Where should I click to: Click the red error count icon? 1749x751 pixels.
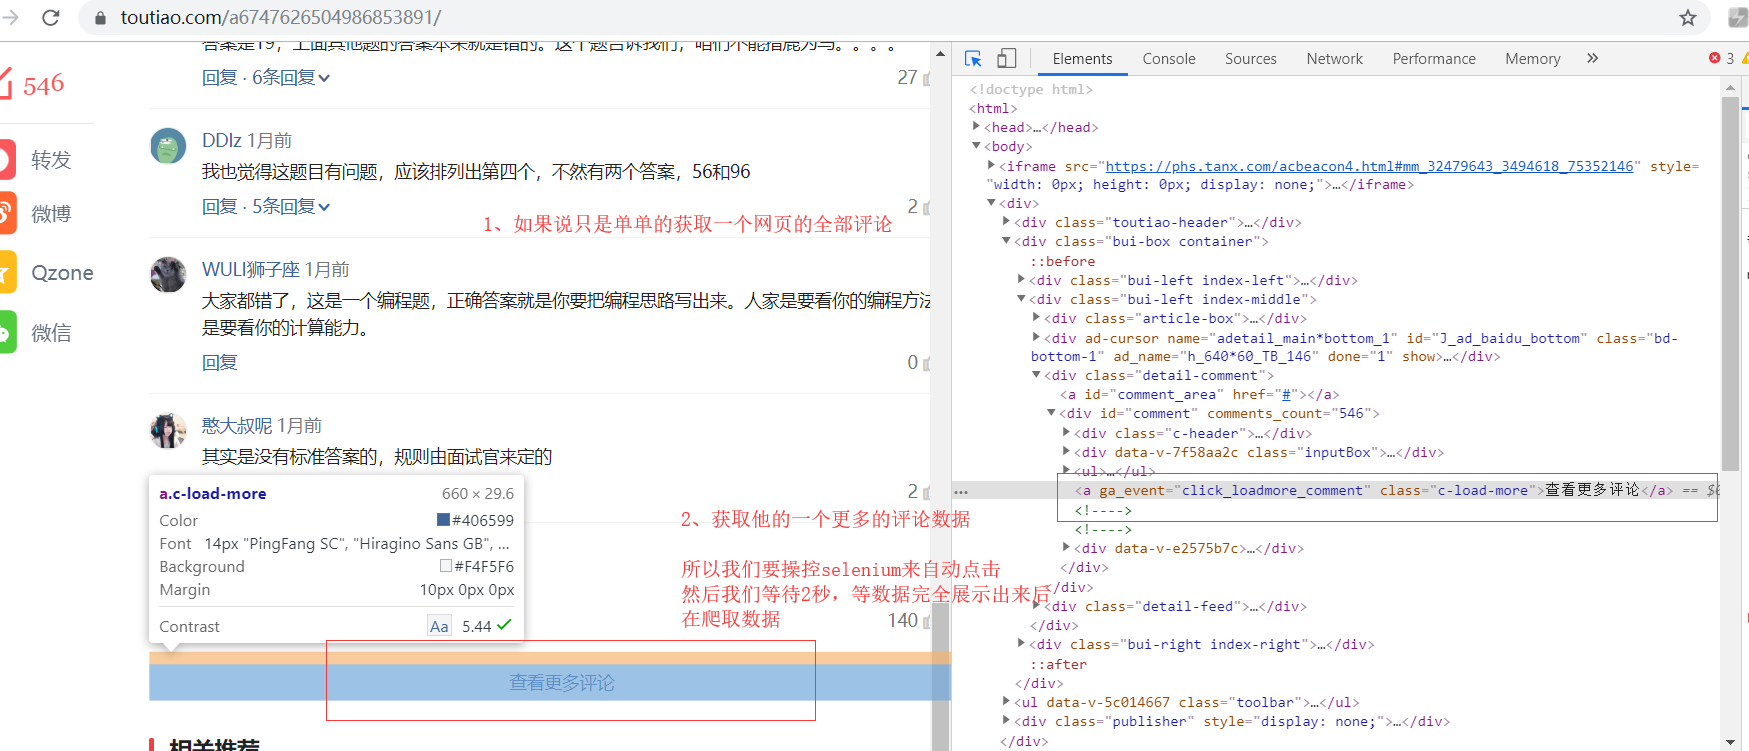click(x=1714, y=58)
